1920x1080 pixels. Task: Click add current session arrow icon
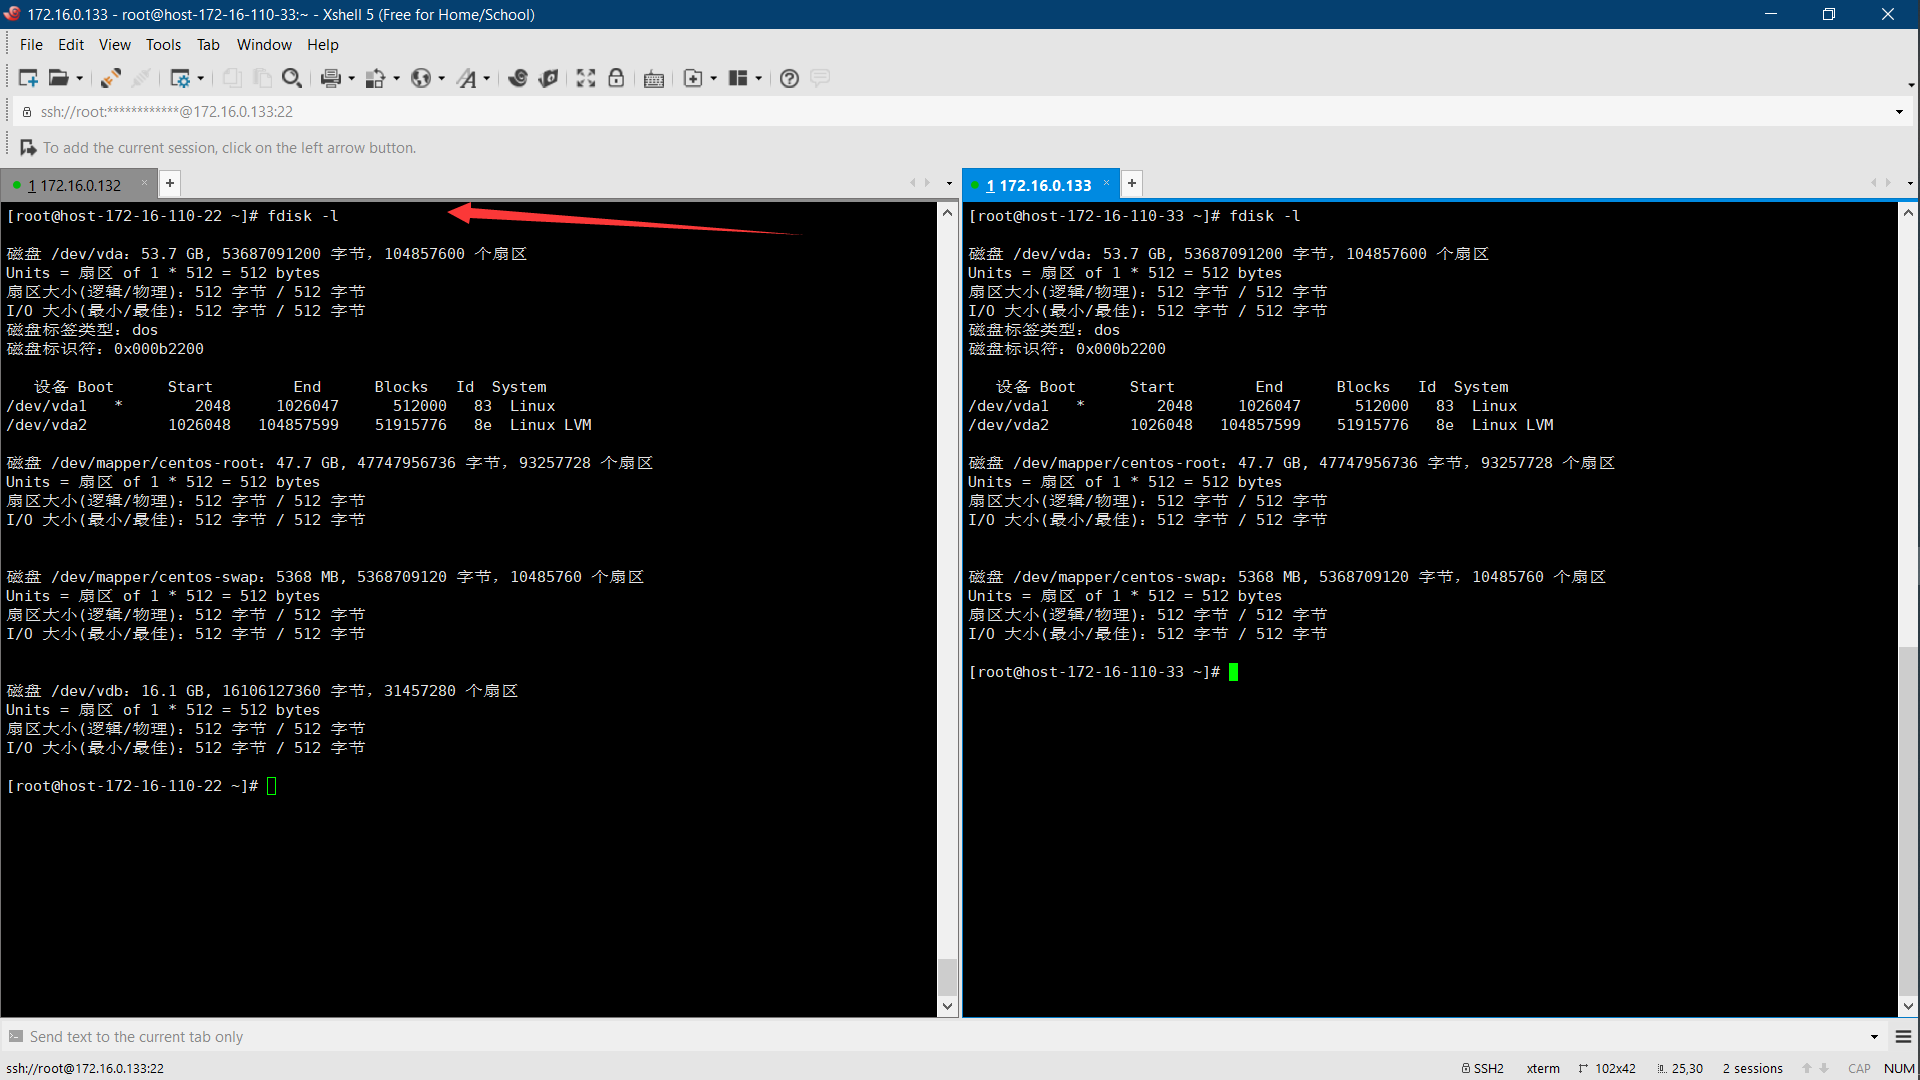(28, 148)
